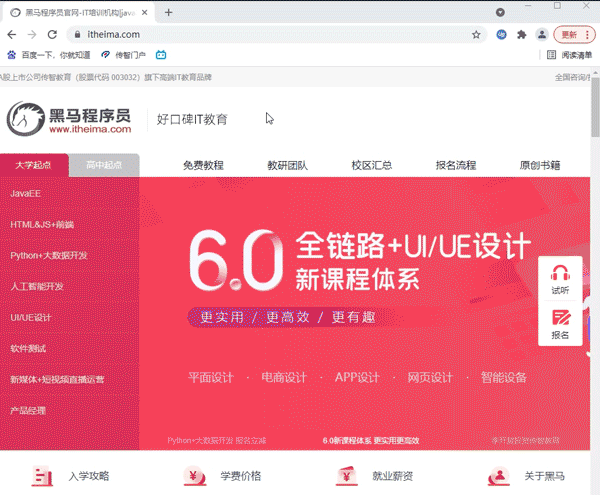Expand the Python+大数据开发 course category
Screen dimensions: 600x495
pos(49,255)
